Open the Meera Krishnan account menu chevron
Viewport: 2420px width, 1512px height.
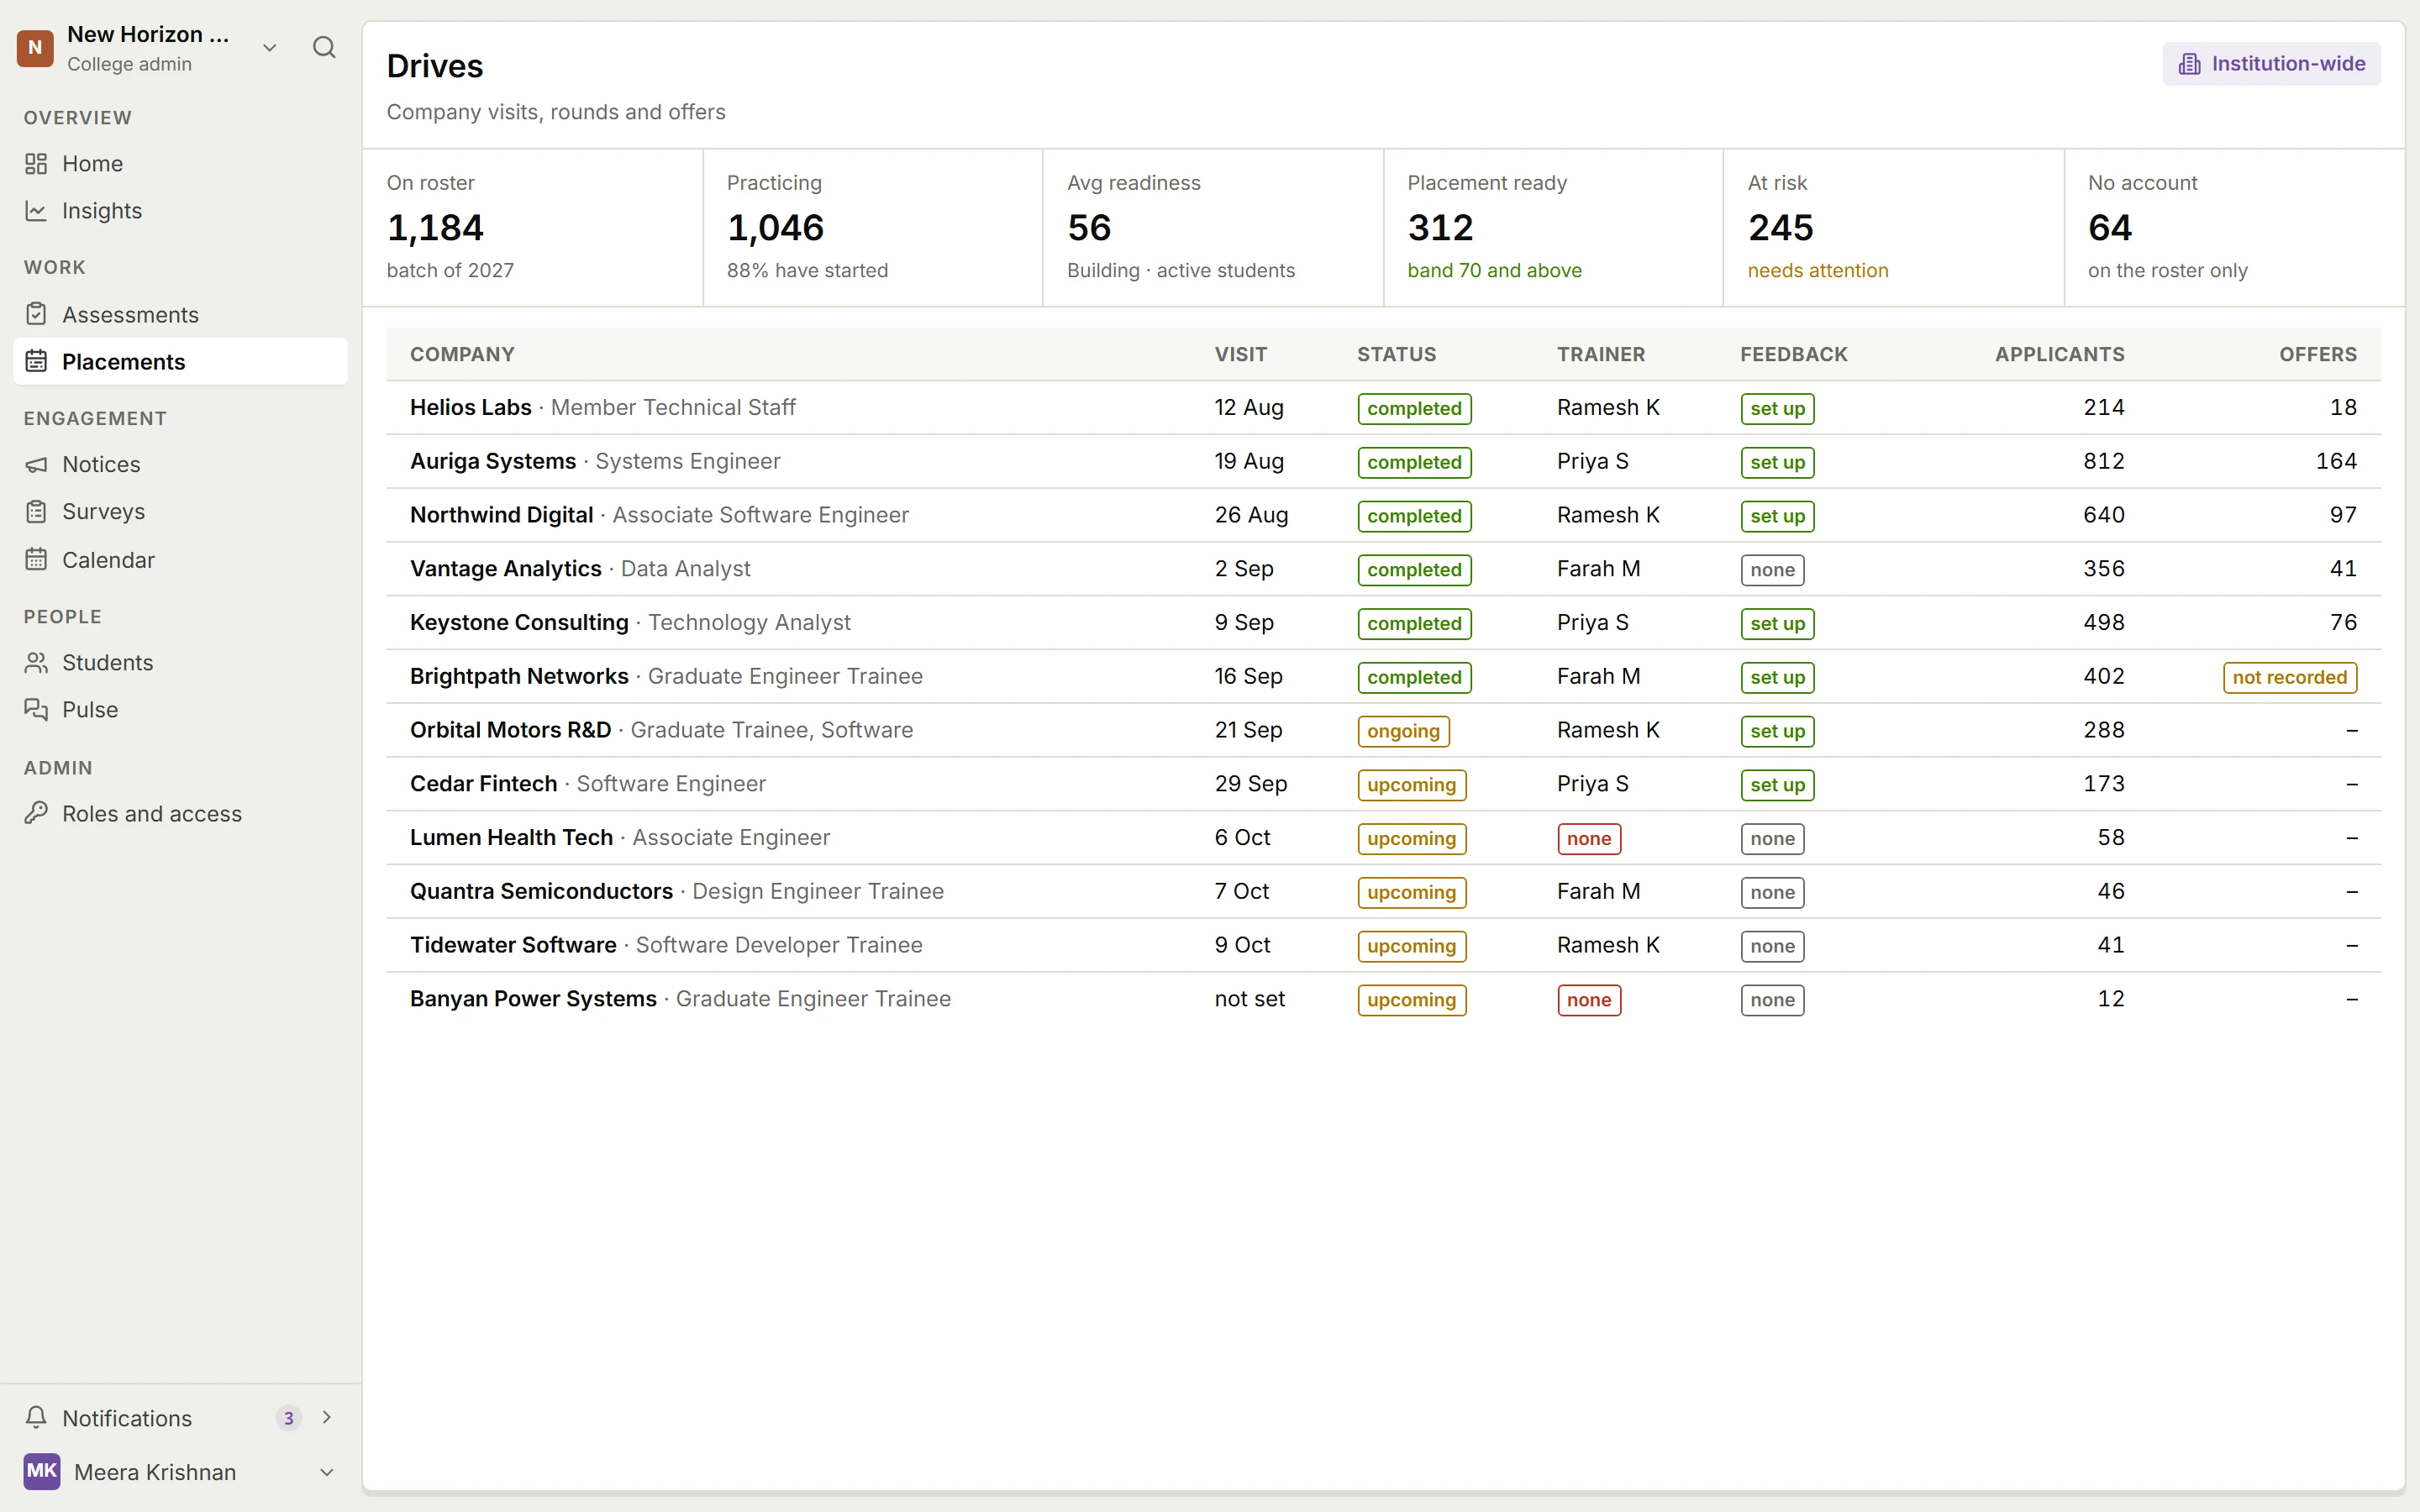pyautogui.click(x=326, y=1472)
